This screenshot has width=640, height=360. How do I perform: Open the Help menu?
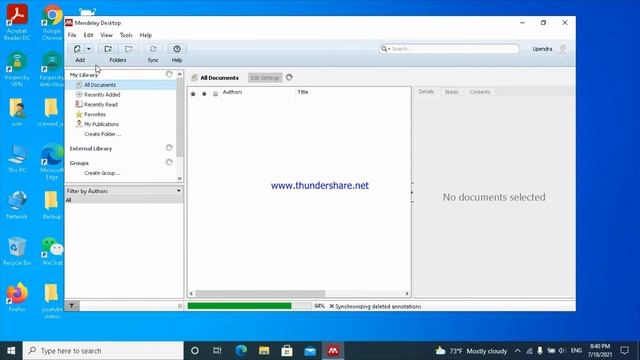pyautogui.click(x=145, y=35)
